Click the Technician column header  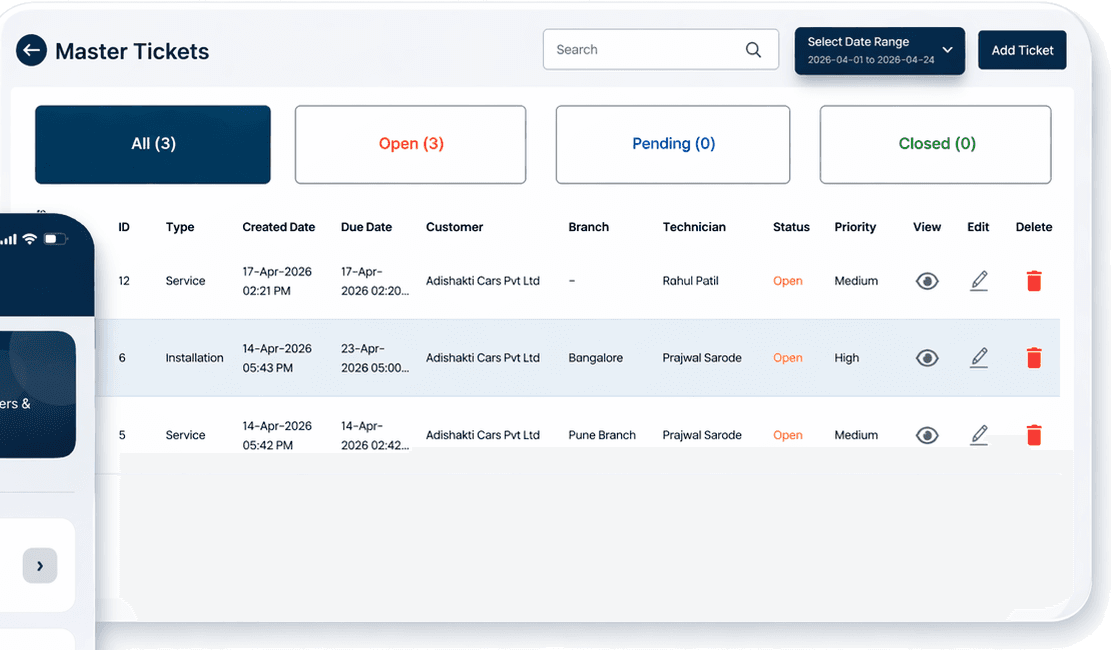coord(694,227)
